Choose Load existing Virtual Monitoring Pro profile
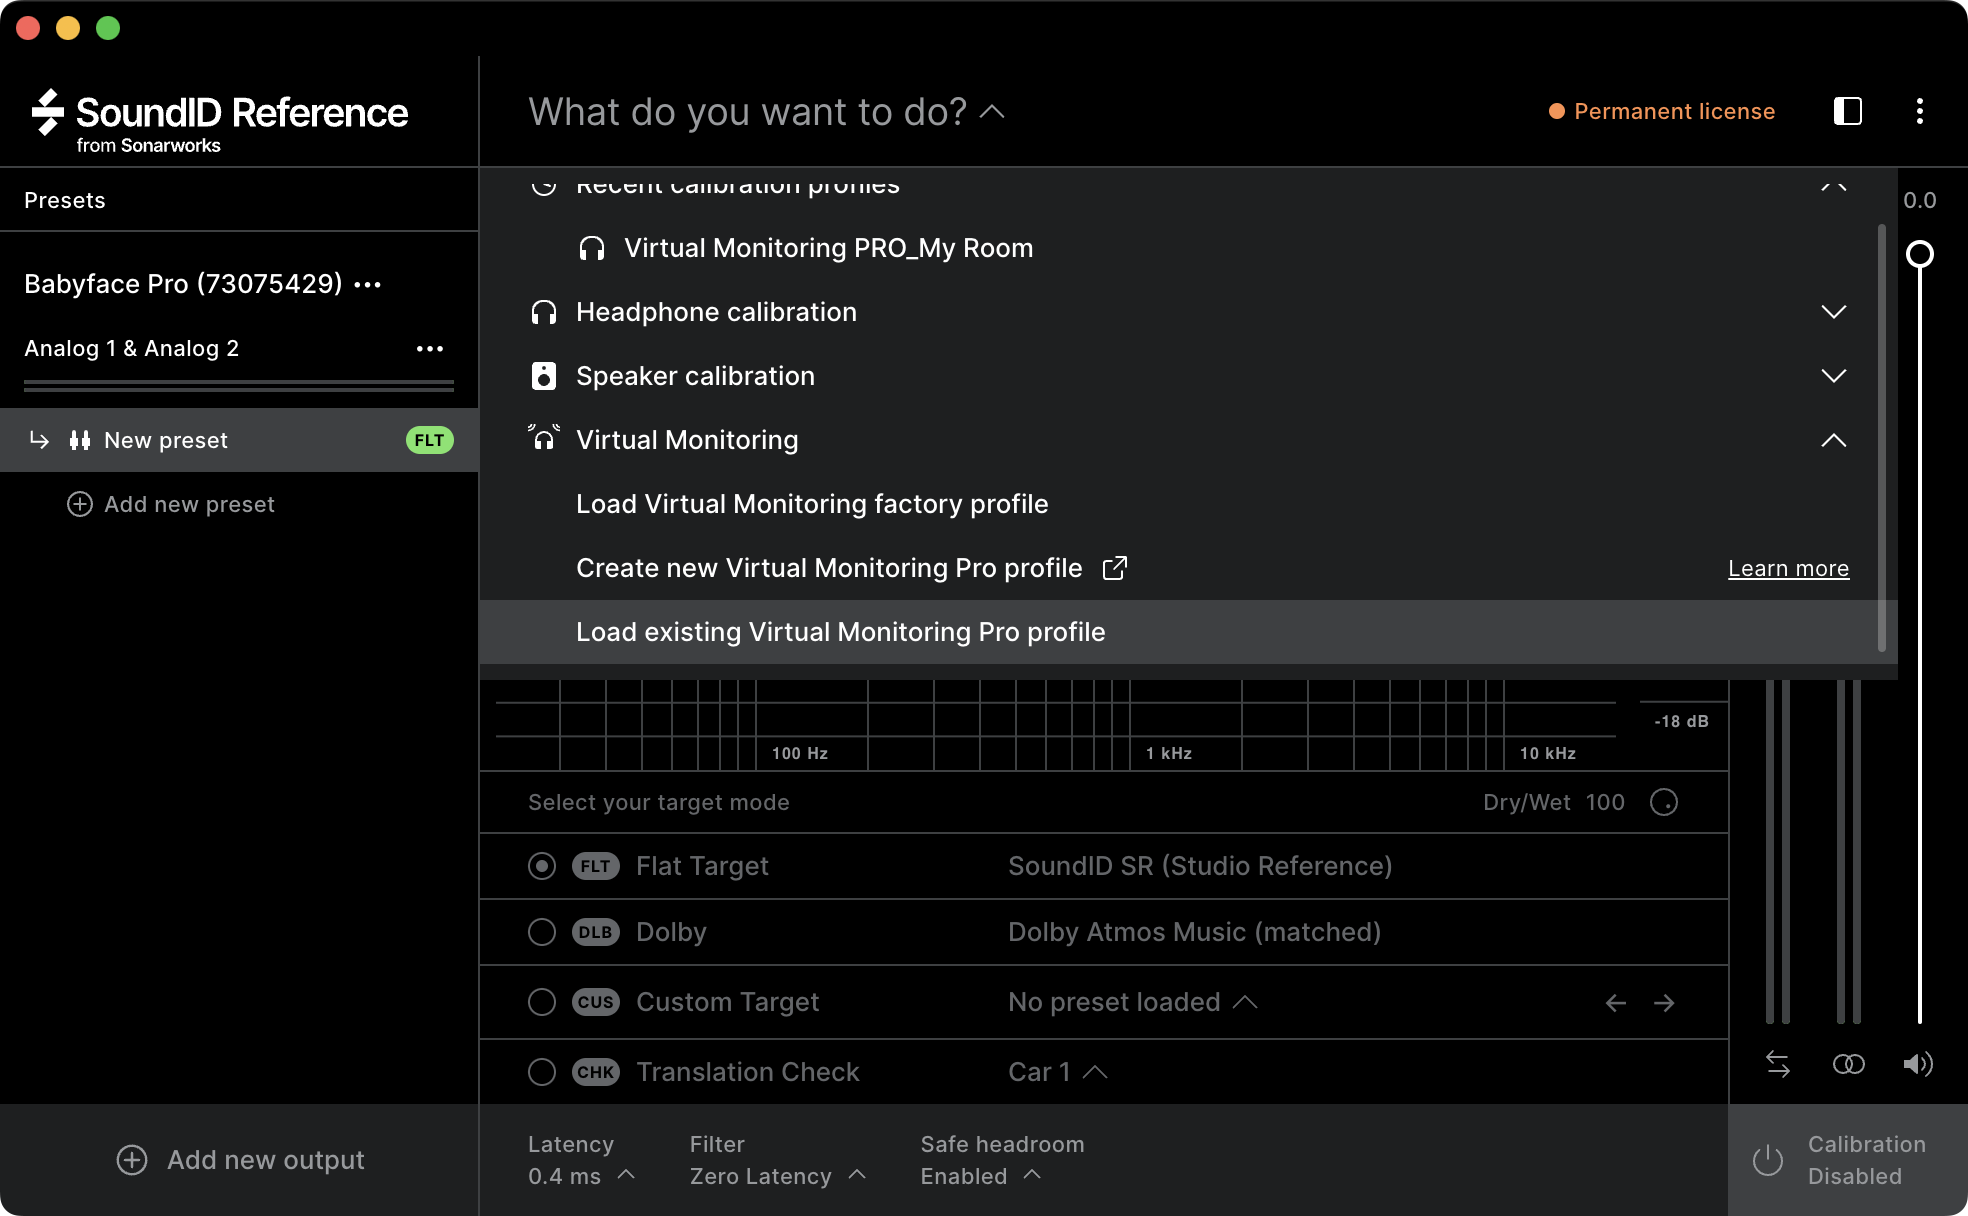Image resolution: width=1968 pixels, height=1216 pixels. pos(840,632)
